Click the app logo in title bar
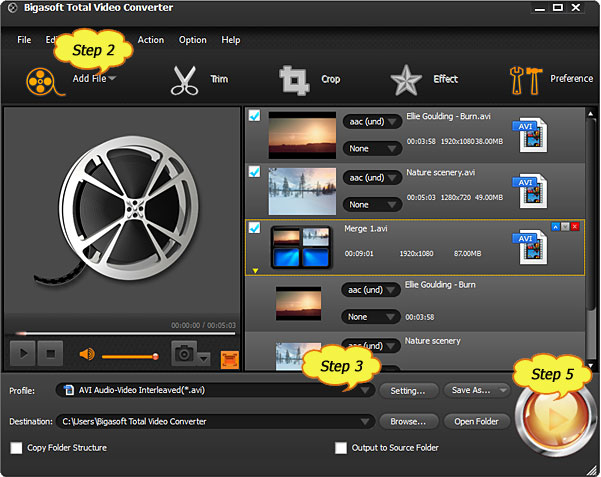Viewport: 601px width, 477px height. pyautogui.click(x=12, y=8)
